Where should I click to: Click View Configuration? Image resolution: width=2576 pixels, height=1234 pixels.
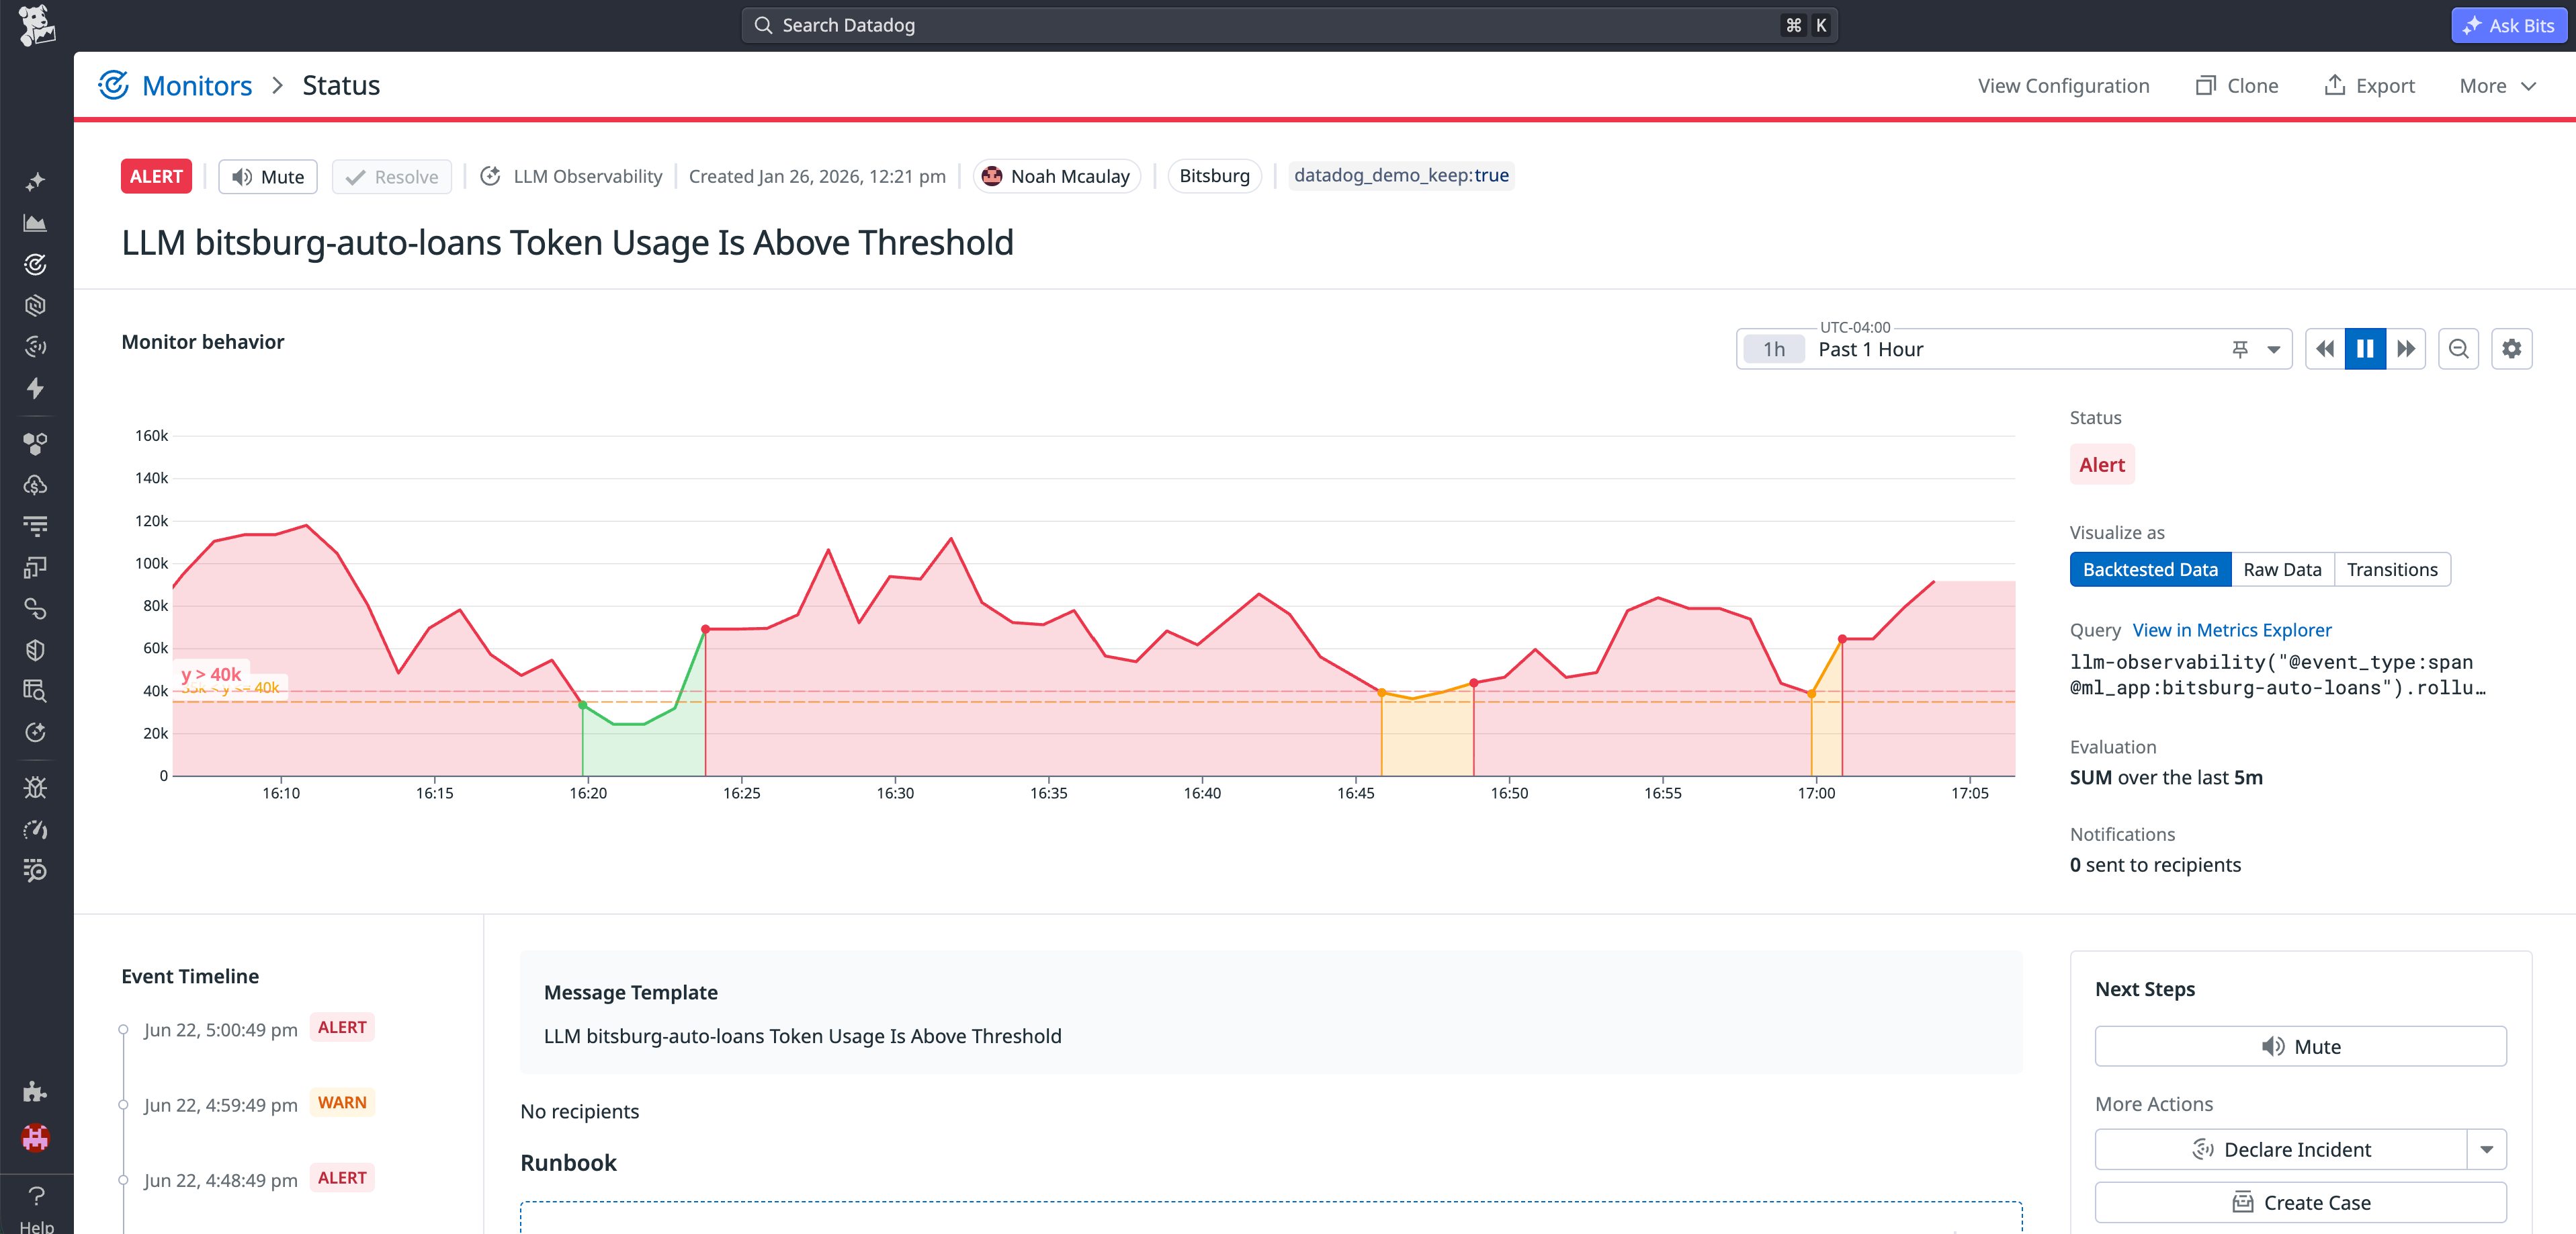tap(2063, 86)
